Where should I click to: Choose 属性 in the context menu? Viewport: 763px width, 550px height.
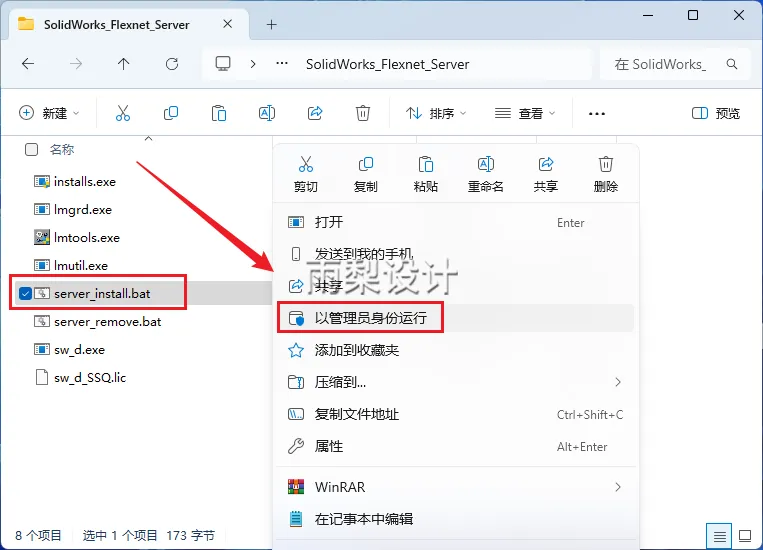tap(456, 446)
